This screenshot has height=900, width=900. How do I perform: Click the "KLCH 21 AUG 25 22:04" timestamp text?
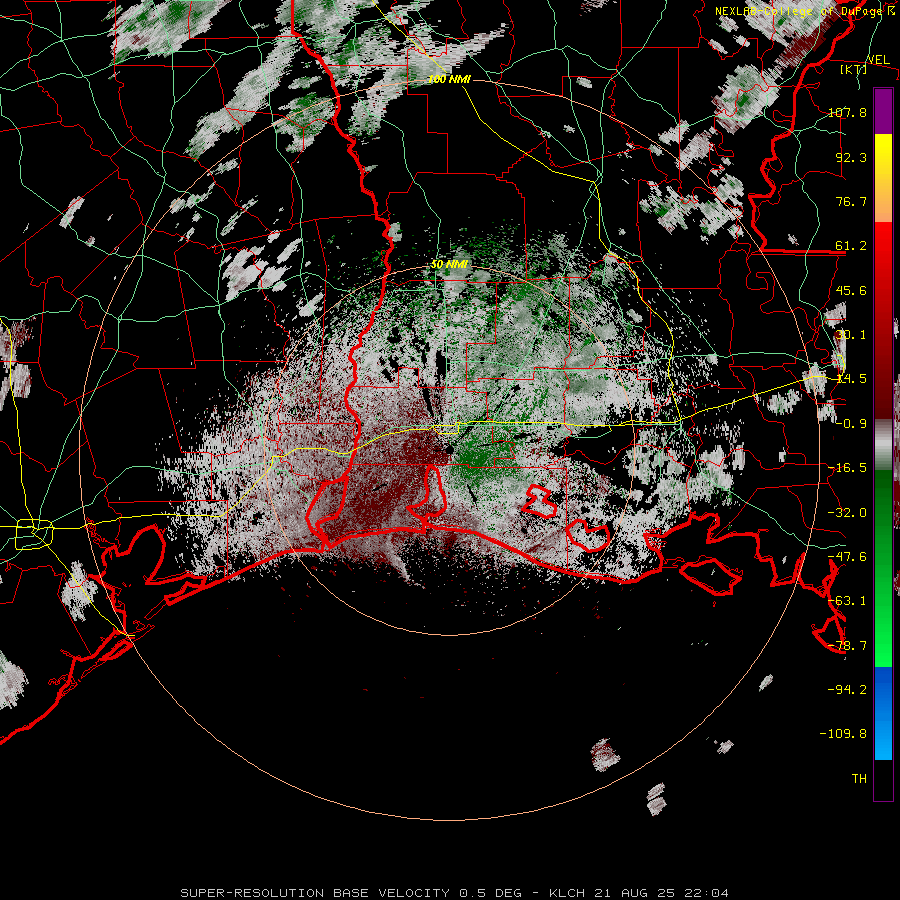pyautogui.click(x=639, y=893)
